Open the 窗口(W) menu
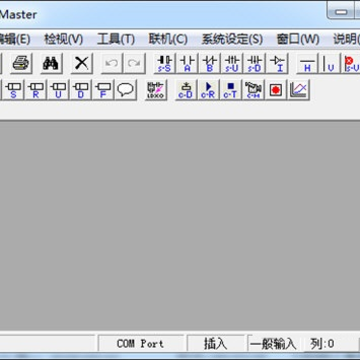This screenshot has height=360, width=360. 298,39
